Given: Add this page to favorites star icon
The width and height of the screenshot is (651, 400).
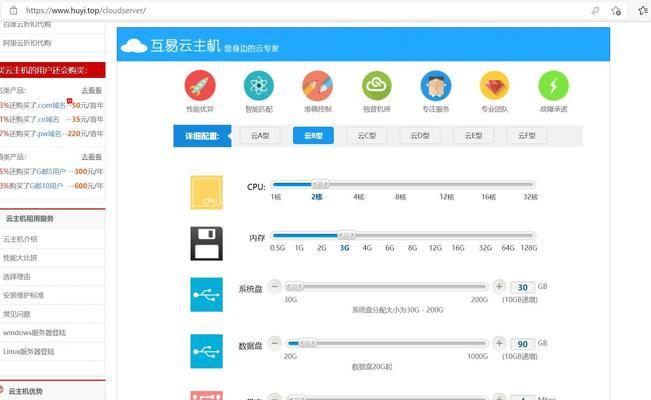Looking at the screenshot, I should [x=616, y=11].
